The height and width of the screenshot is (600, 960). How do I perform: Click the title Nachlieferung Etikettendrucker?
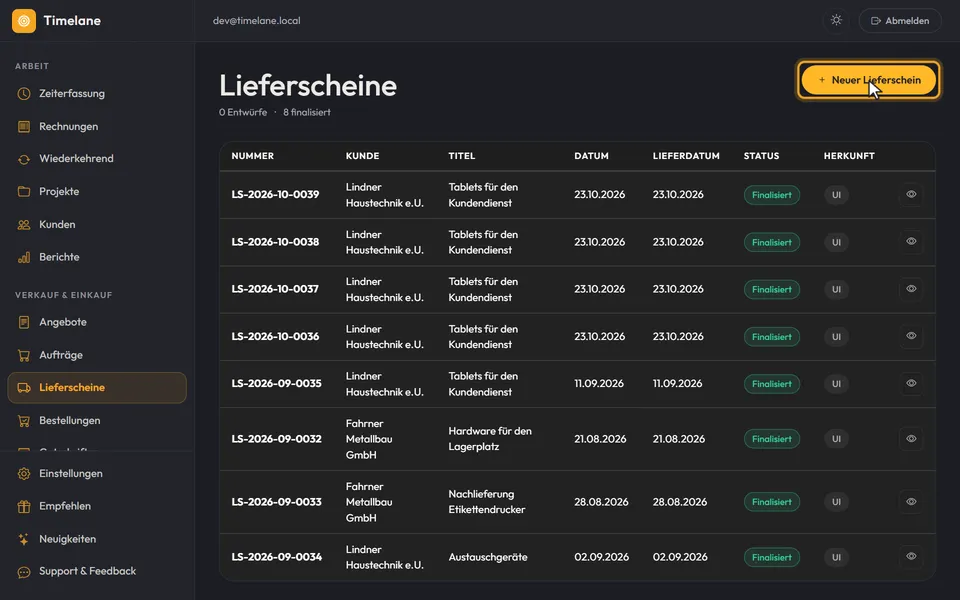click(x=487, y=502)
